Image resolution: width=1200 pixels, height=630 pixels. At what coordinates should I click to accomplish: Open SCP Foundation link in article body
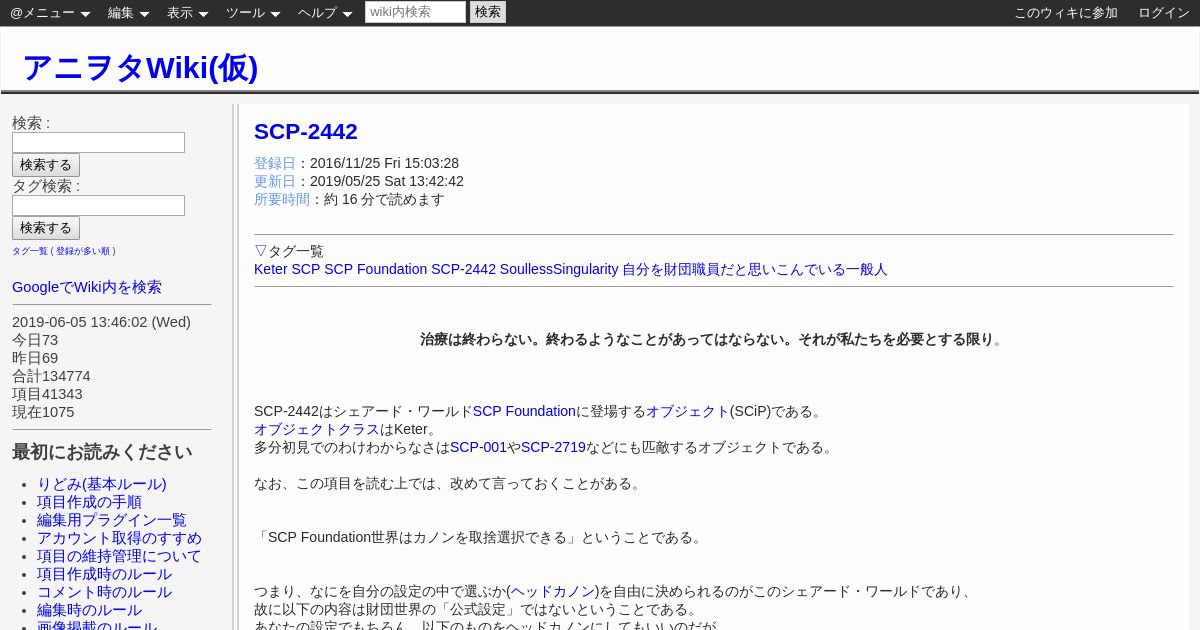tap(524, 411)
